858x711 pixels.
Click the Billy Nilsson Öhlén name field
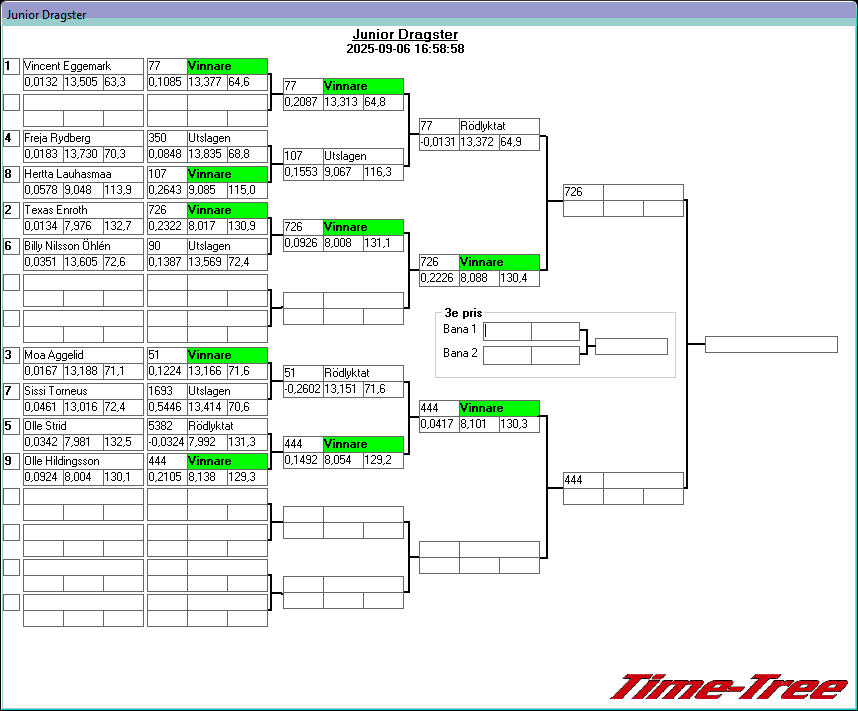tap(83, 246)
